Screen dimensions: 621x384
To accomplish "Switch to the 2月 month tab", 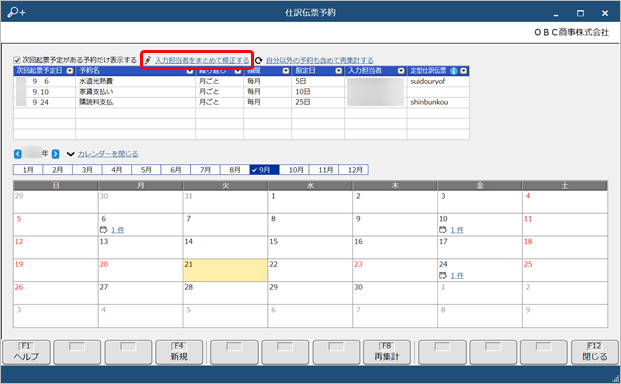I will [x=57, y=170].
